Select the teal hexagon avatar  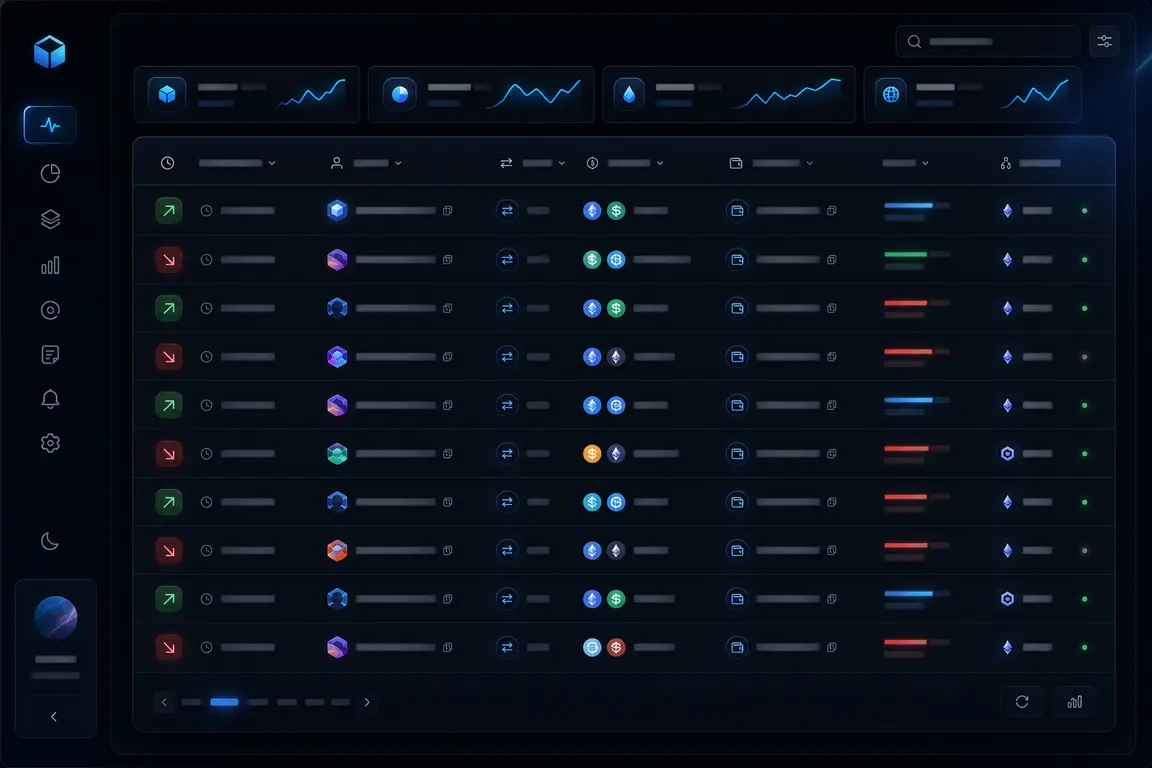[337, 453]
